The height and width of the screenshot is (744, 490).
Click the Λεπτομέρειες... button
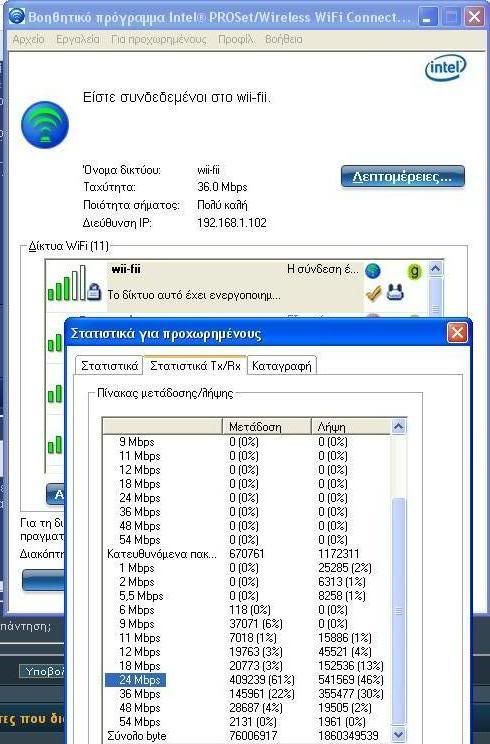403,177
